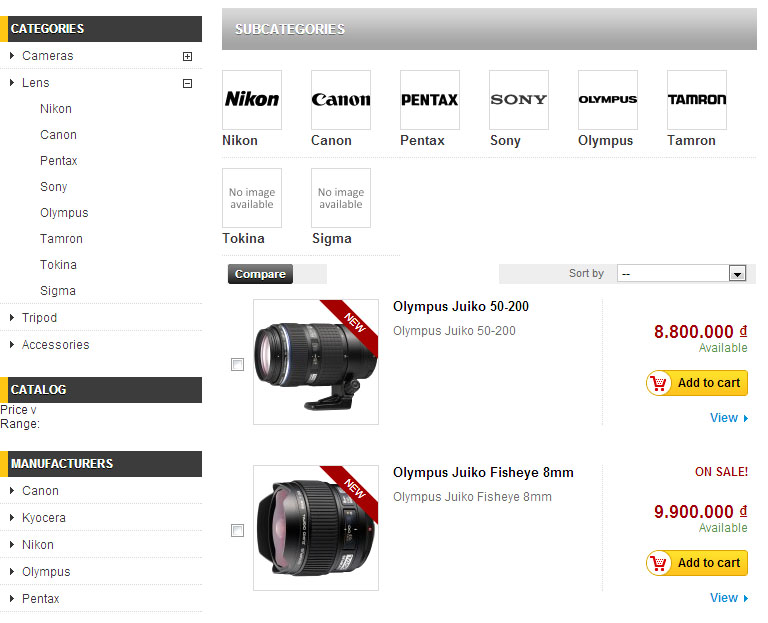
Task: Click Canon subcategory text label
Action: pyautogui.click(x=332, y=141)
